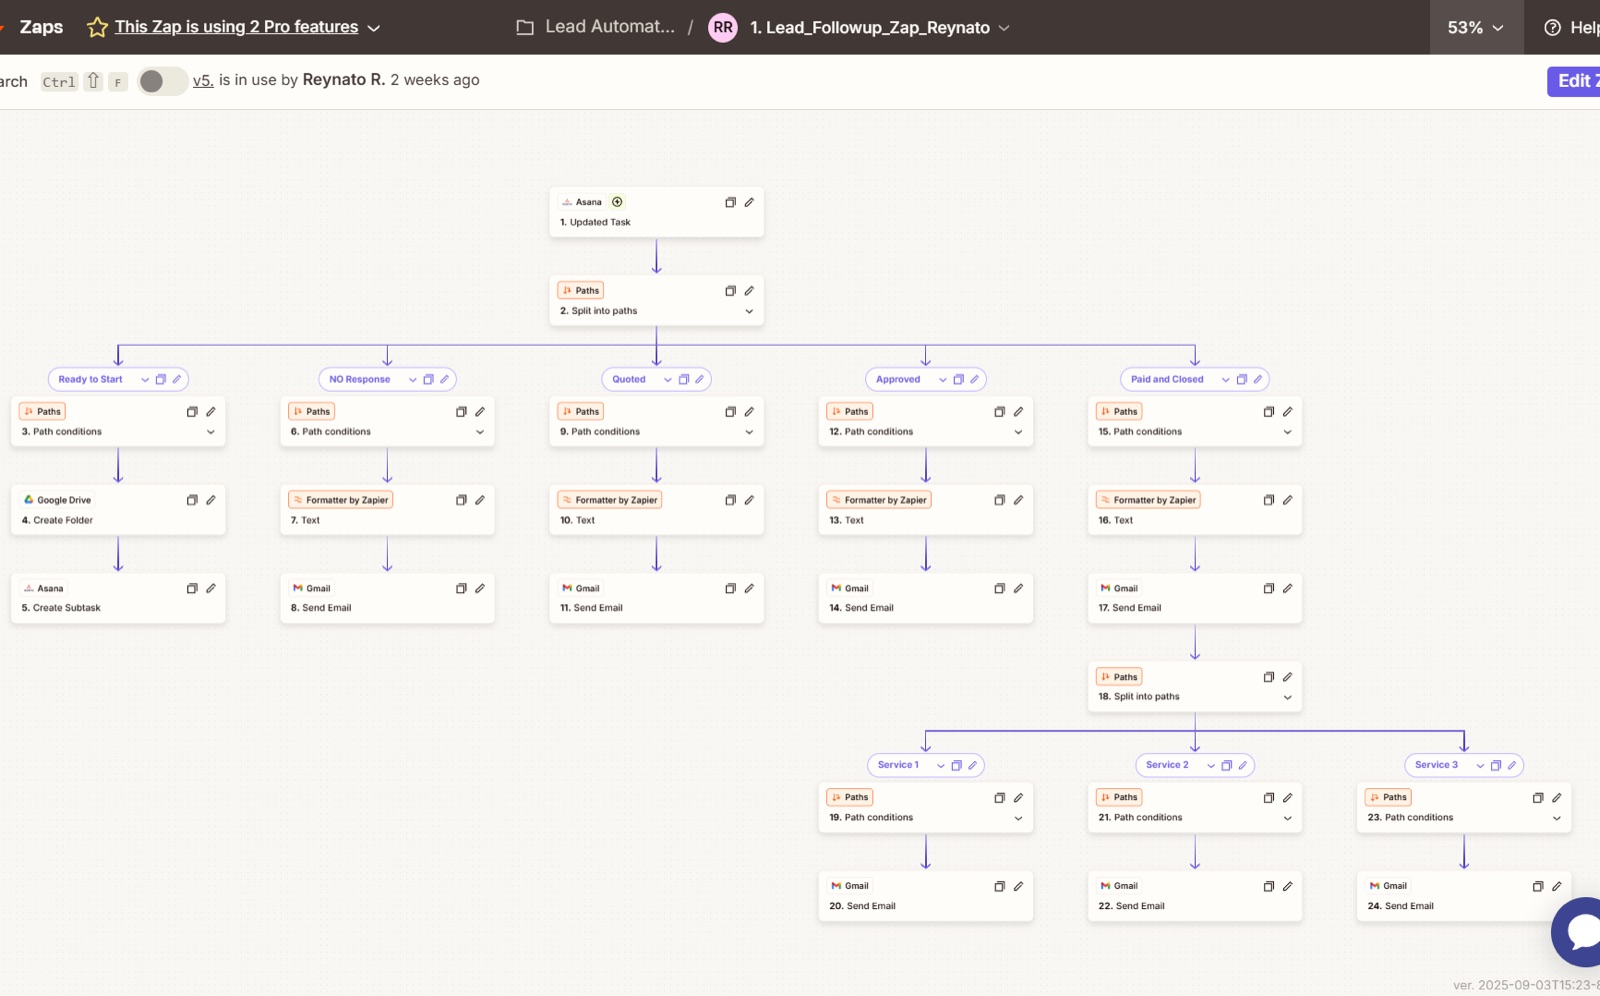The image size is (1600, 996).
Task: Select the Google Drive step 4 Create Folder card
Action: click(x=118, y=510)
